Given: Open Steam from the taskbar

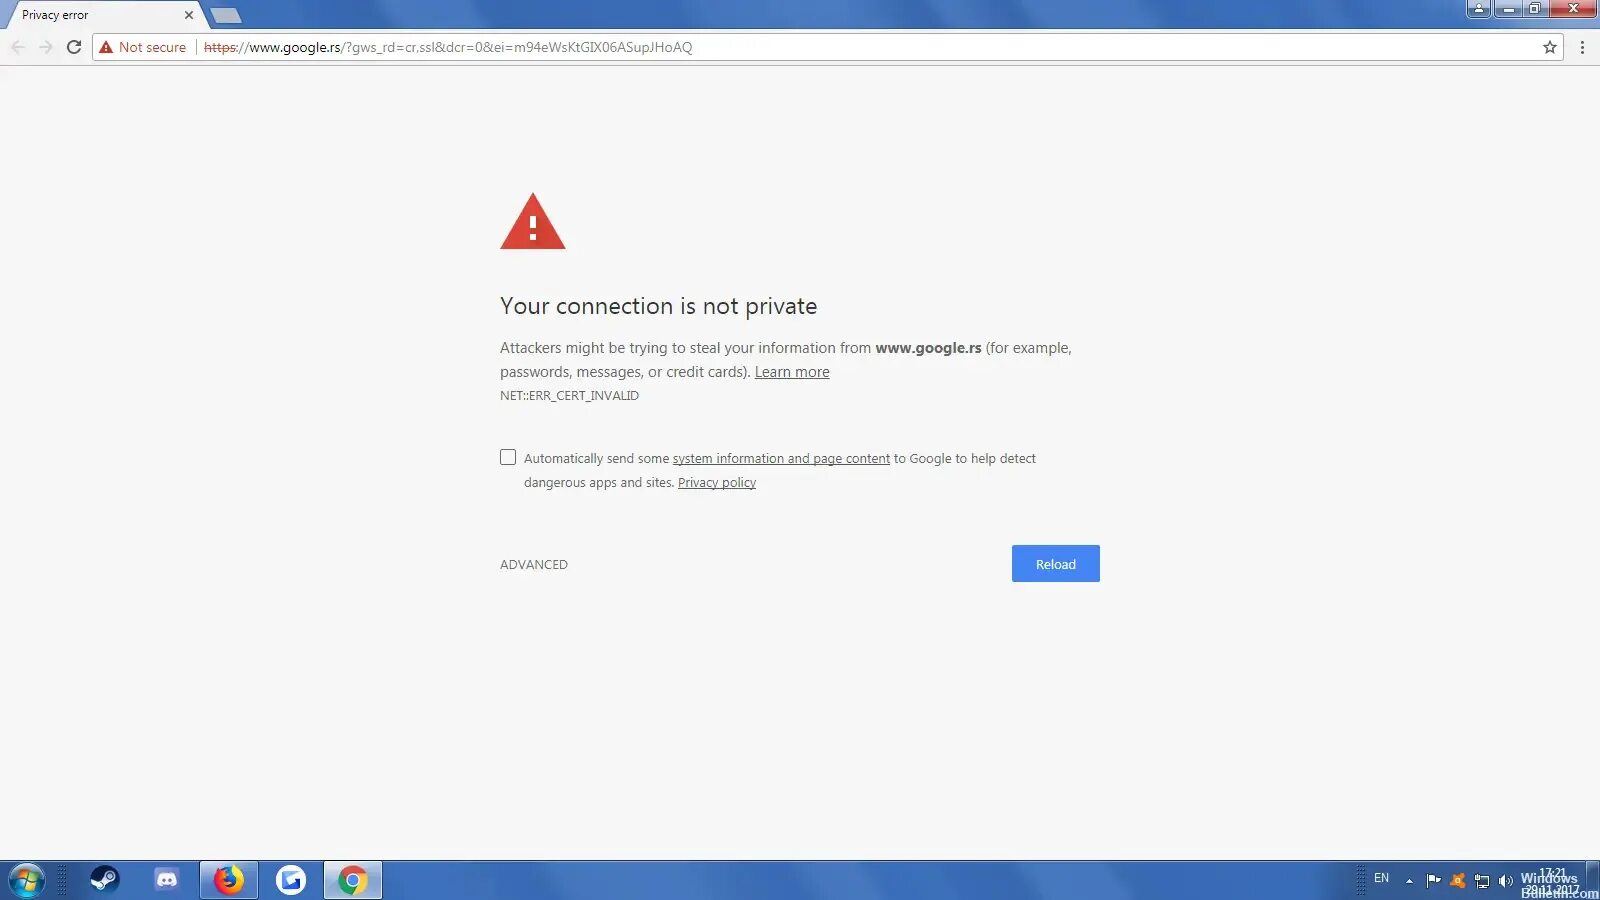Looking at the screenshot, I should click(104, 880).
